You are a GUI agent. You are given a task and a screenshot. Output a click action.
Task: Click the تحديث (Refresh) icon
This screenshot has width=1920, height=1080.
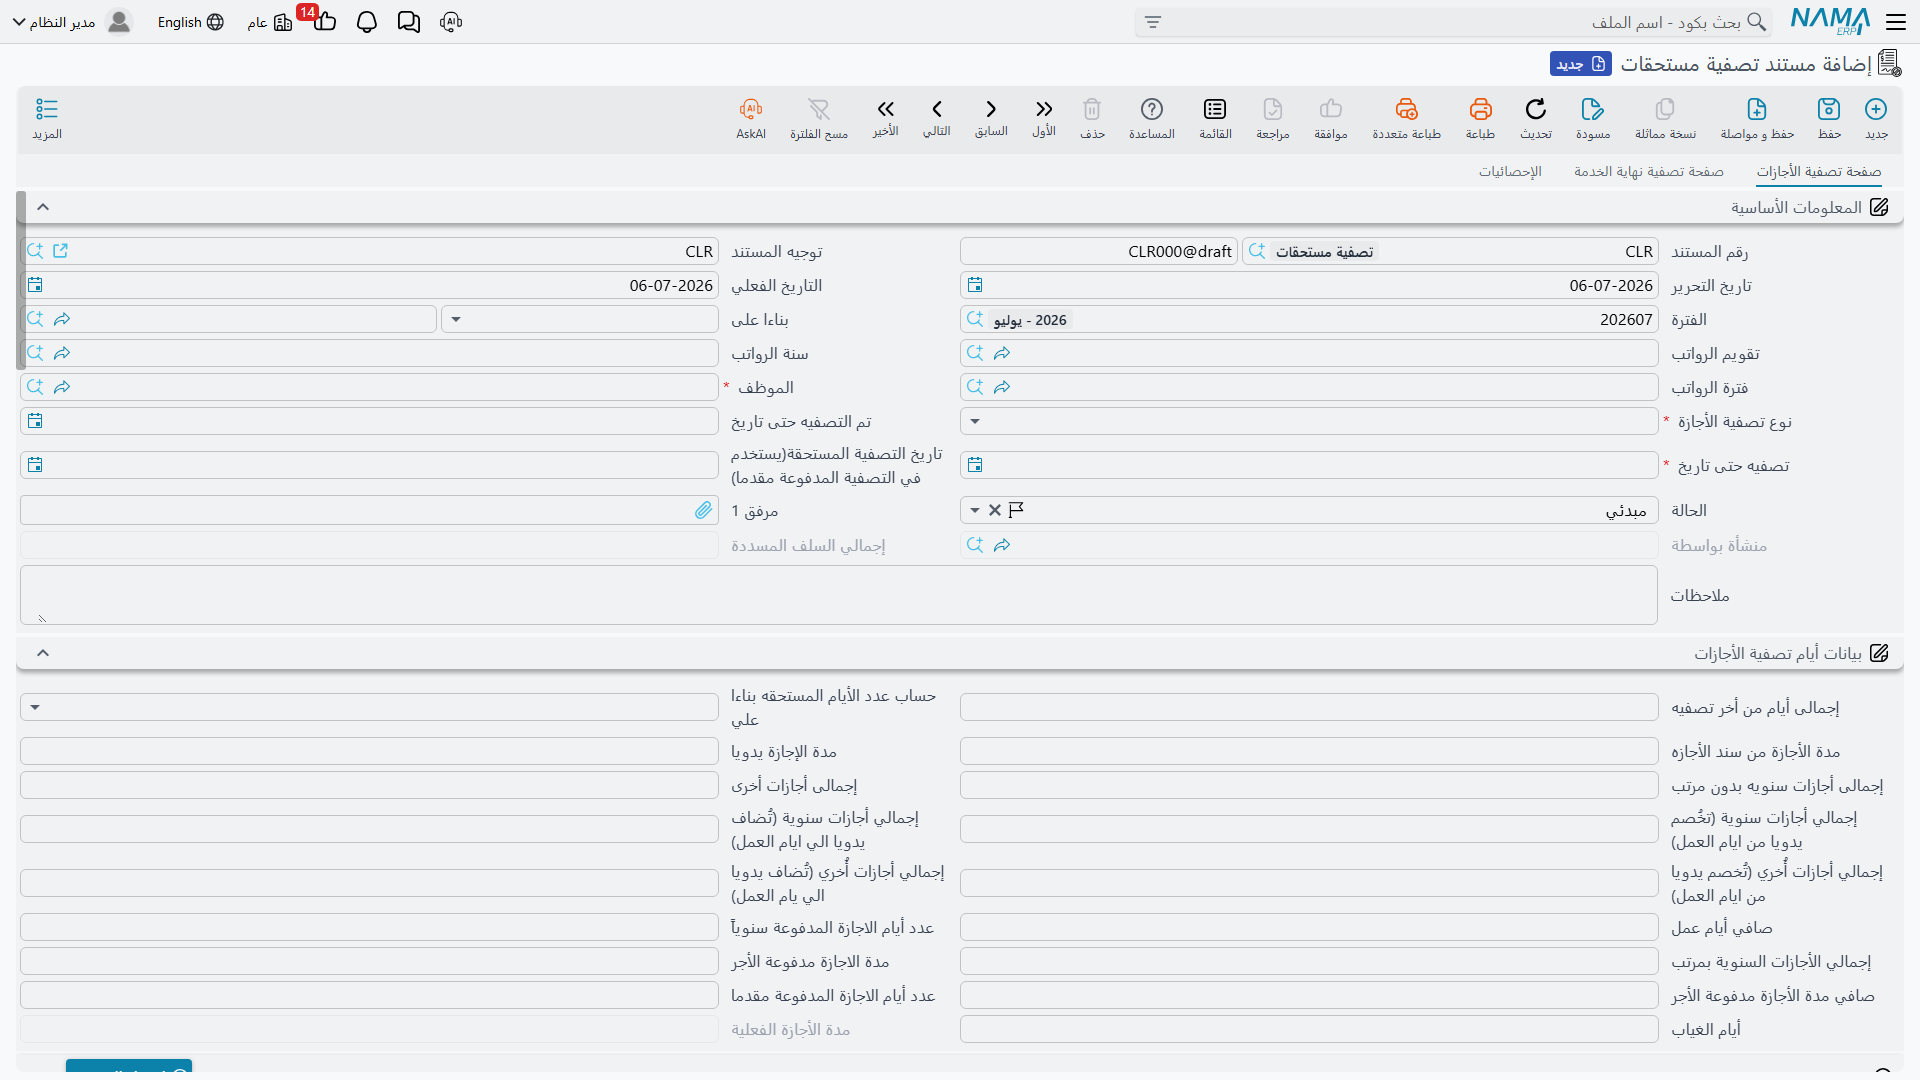coord(1536,109)
